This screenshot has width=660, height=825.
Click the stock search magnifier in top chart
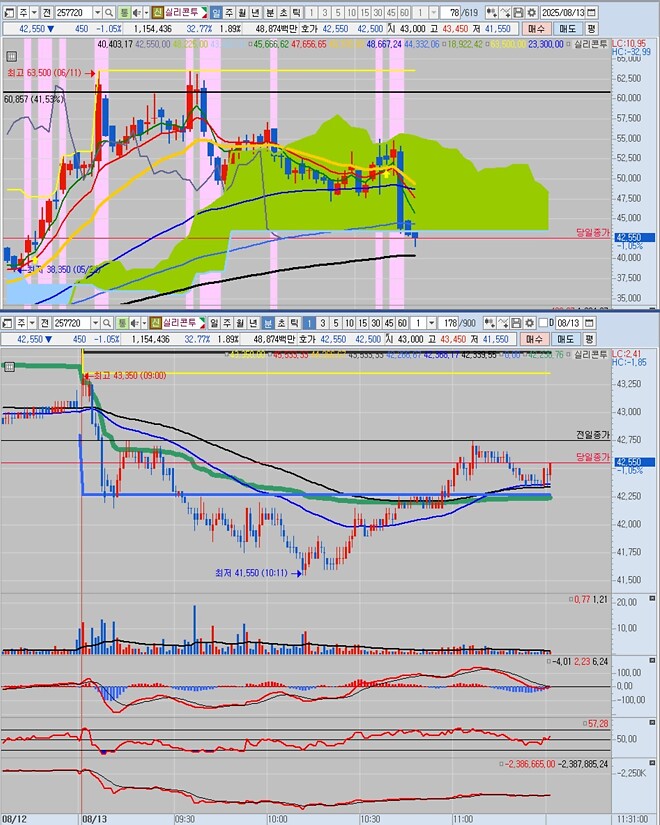[111, 12]
